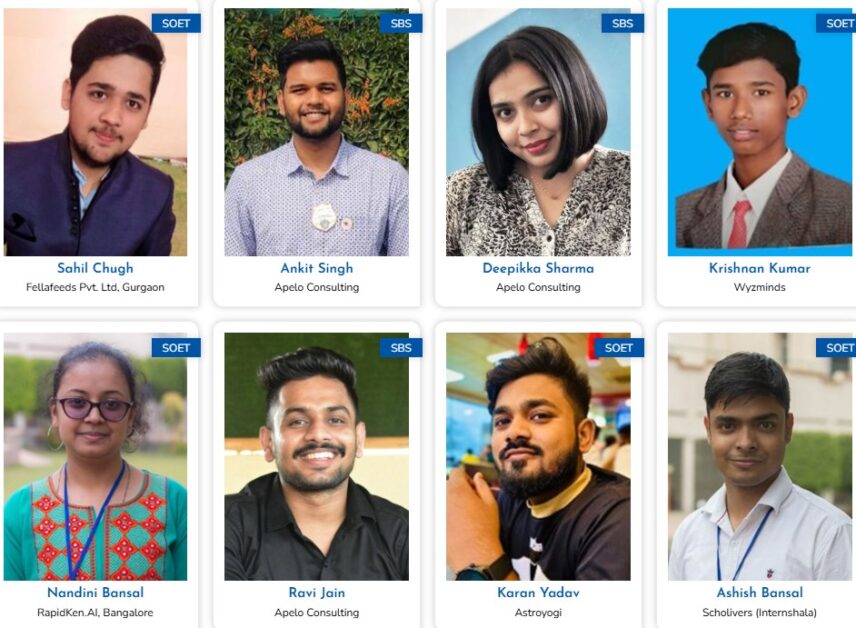
Task: Click the SOET badge on Karan Yadav's card
Action: click(x=619, y=348)
